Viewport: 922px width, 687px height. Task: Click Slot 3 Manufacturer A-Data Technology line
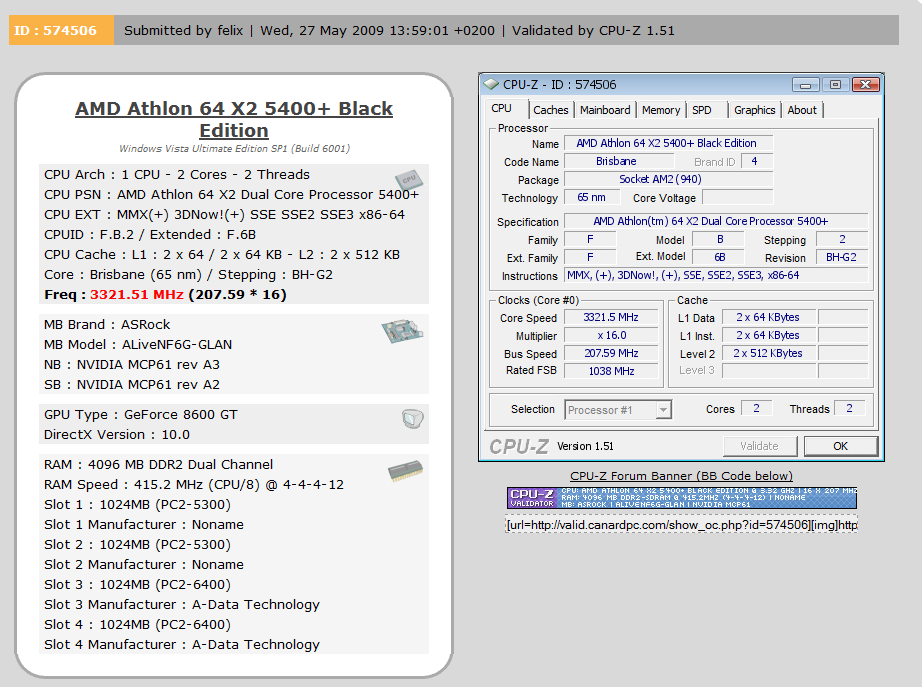pos(182,605)
